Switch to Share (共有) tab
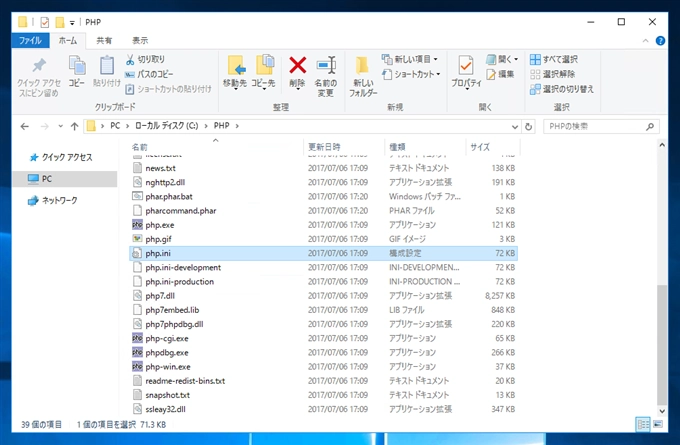The height and width of the screenshot is (445, 680). tap(104, 40)
